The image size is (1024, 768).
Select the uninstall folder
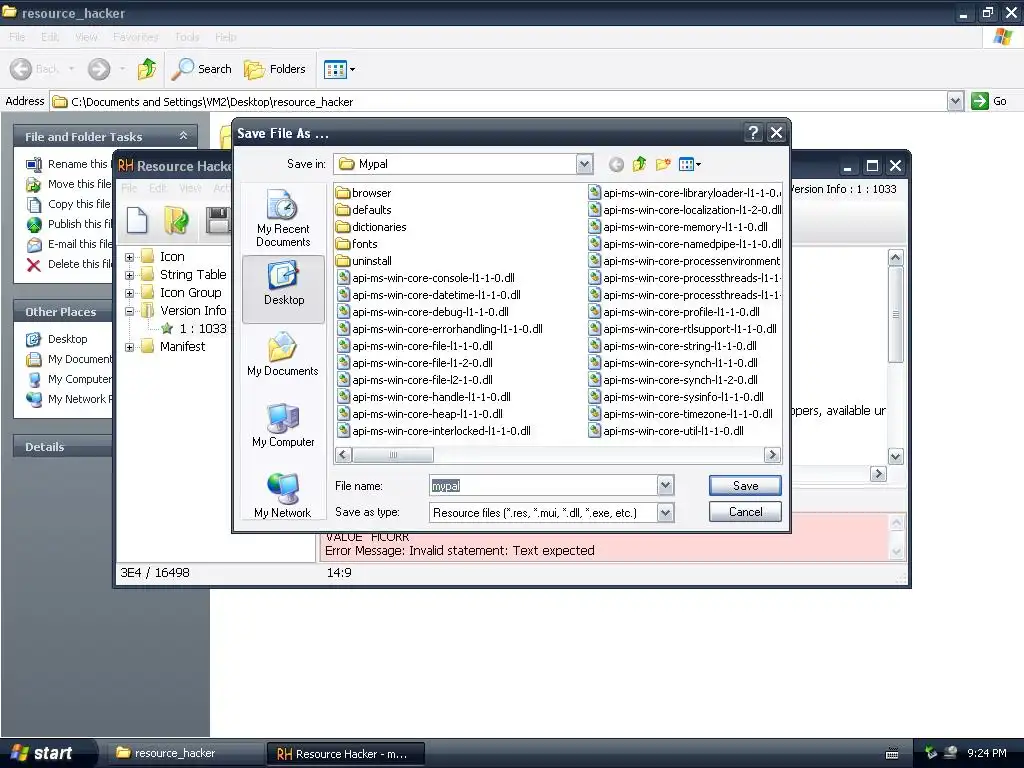pos(364,261)
